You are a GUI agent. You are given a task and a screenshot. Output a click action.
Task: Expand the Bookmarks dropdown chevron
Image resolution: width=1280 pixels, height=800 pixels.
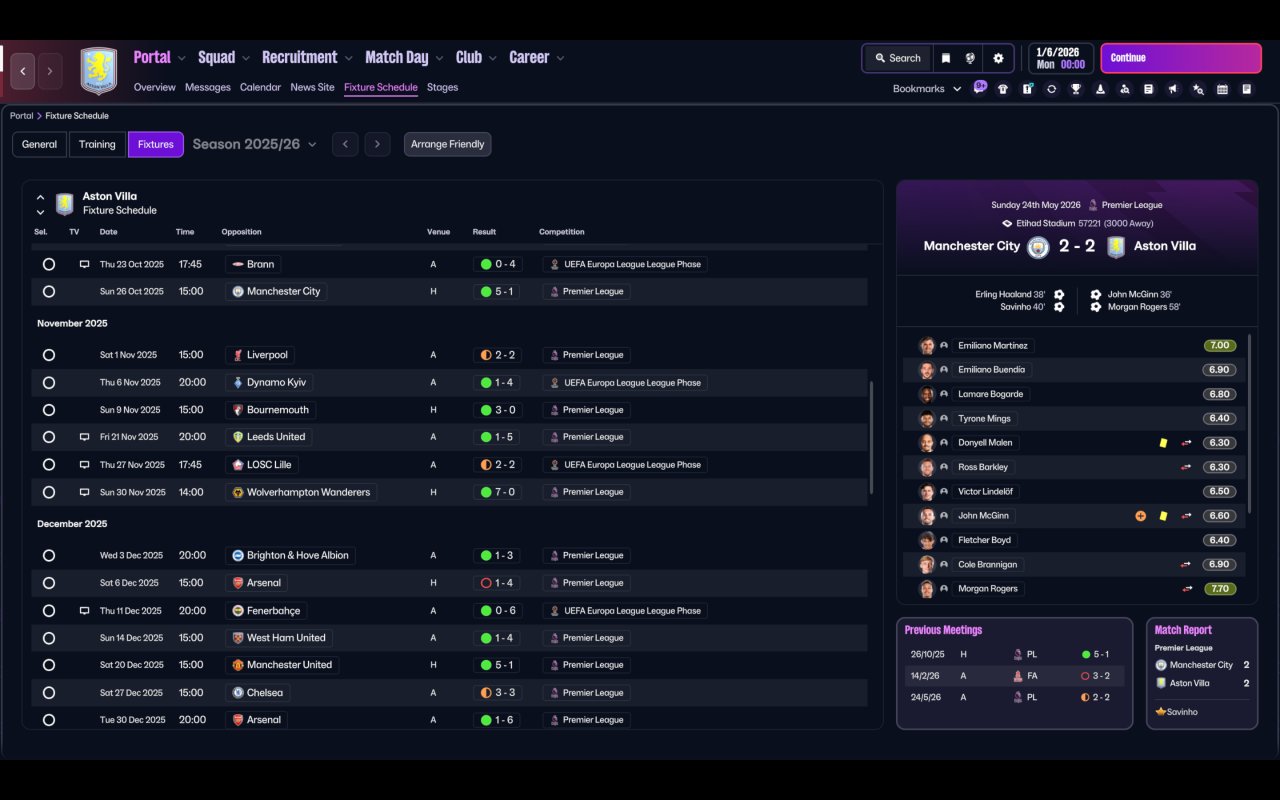coord(957,89)
